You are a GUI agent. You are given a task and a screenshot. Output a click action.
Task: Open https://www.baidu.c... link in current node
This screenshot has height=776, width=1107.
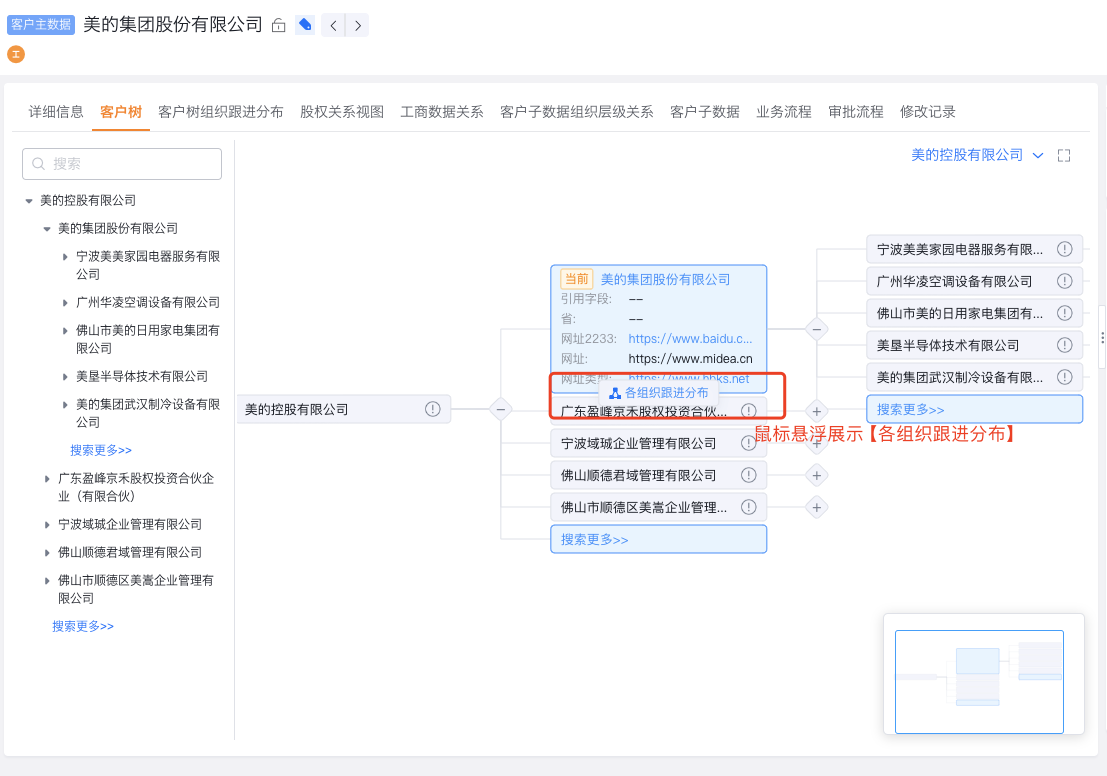(x=690, y=339)
